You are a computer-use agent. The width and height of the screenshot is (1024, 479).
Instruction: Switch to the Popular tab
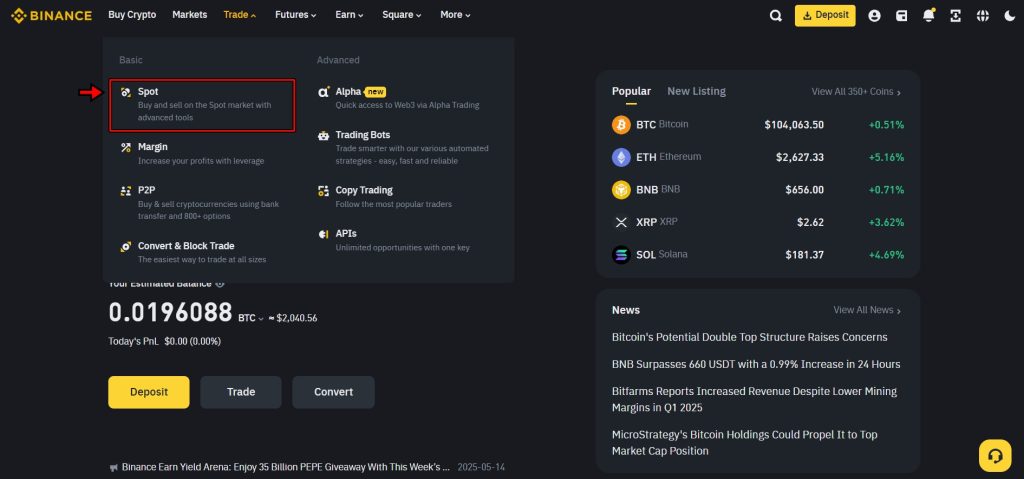[631, 91]
